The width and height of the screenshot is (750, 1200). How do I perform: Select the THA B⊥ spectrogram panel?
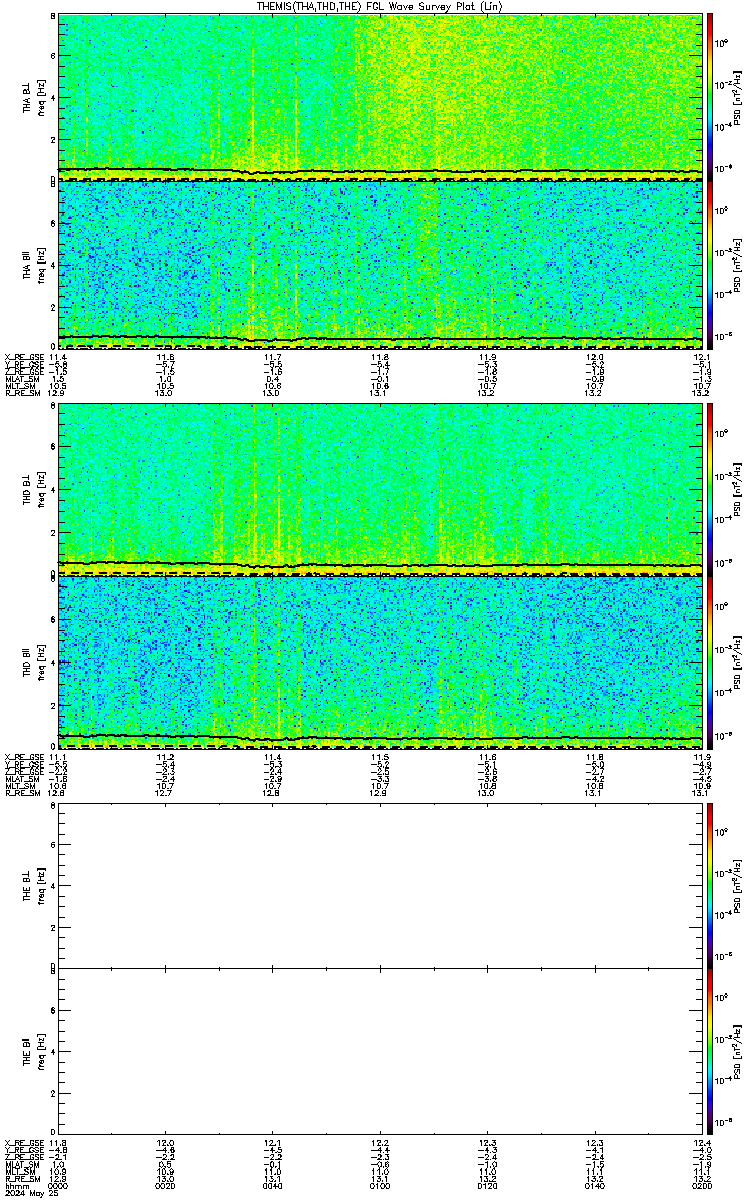[379, 97]
